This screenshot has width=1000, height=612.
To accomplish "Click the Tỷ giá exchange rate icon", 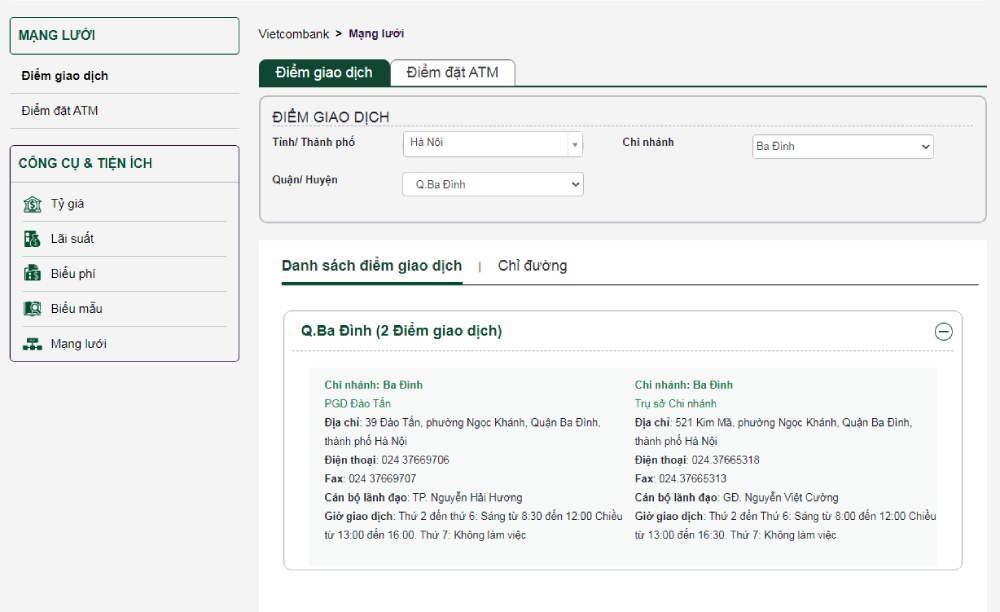I will [x=32, y=204].
